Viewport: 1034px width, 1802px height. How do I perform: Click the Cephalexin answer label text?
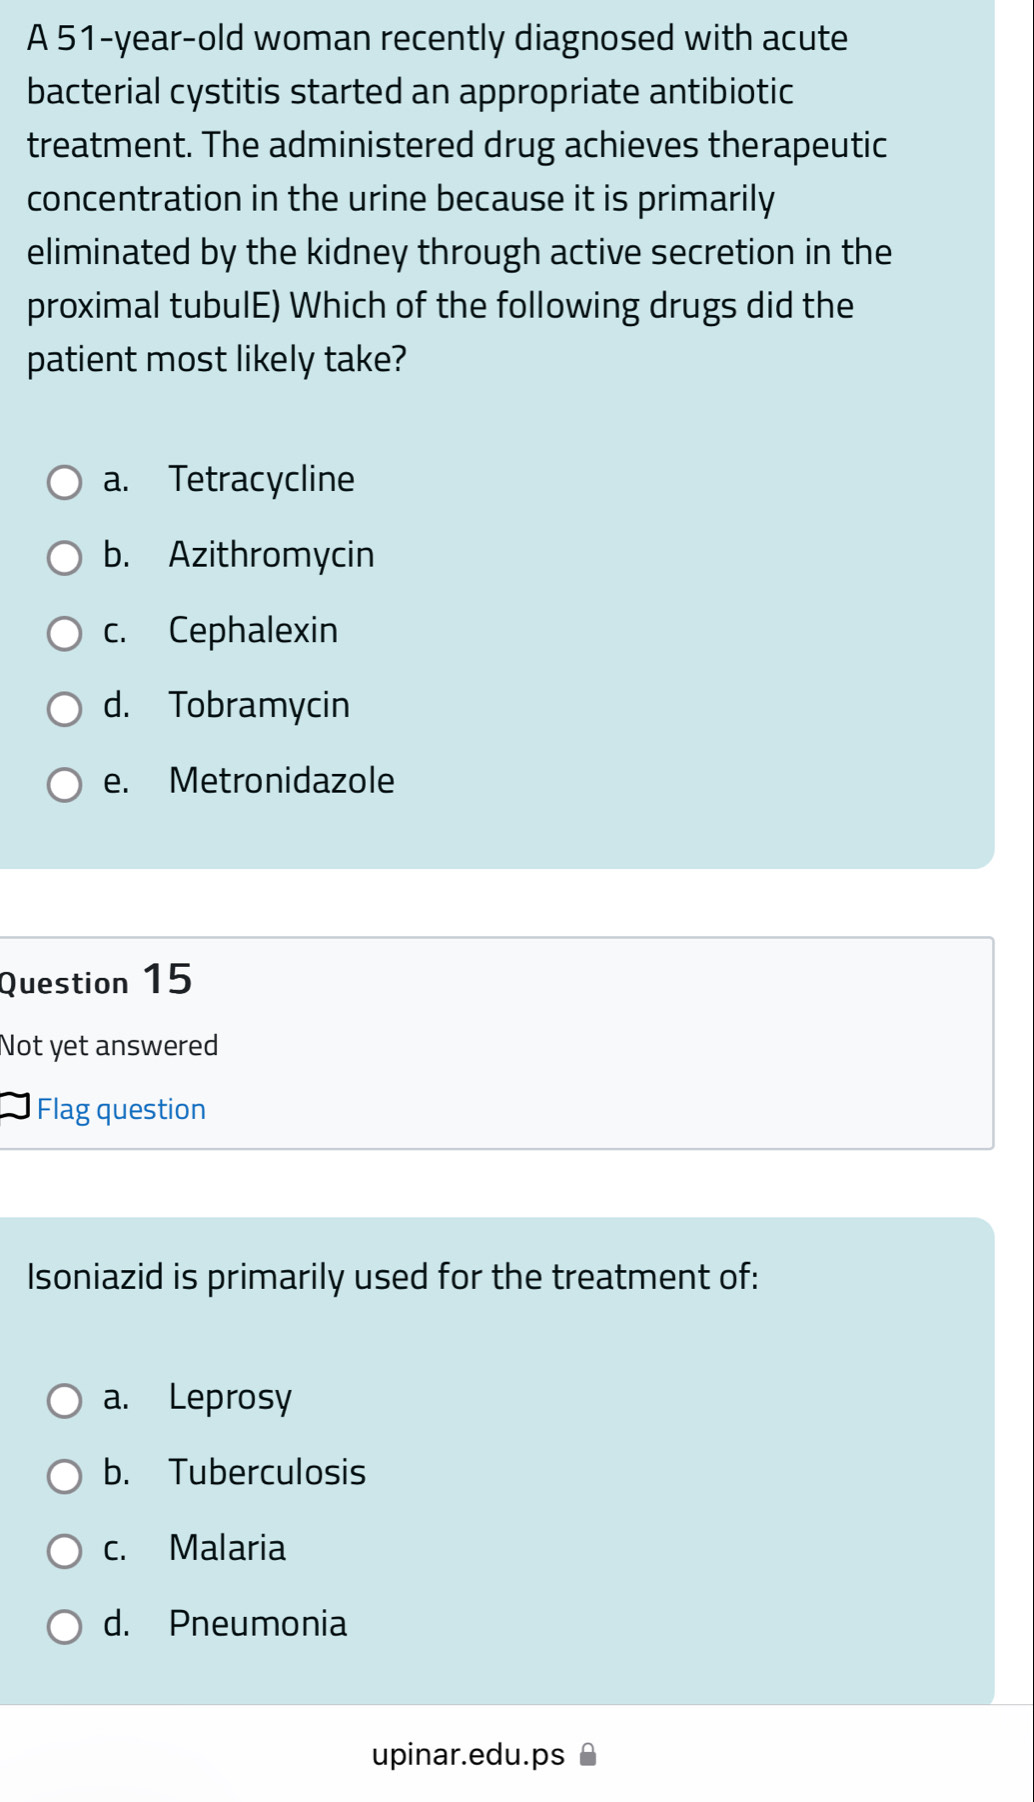(x=253, y=630)
